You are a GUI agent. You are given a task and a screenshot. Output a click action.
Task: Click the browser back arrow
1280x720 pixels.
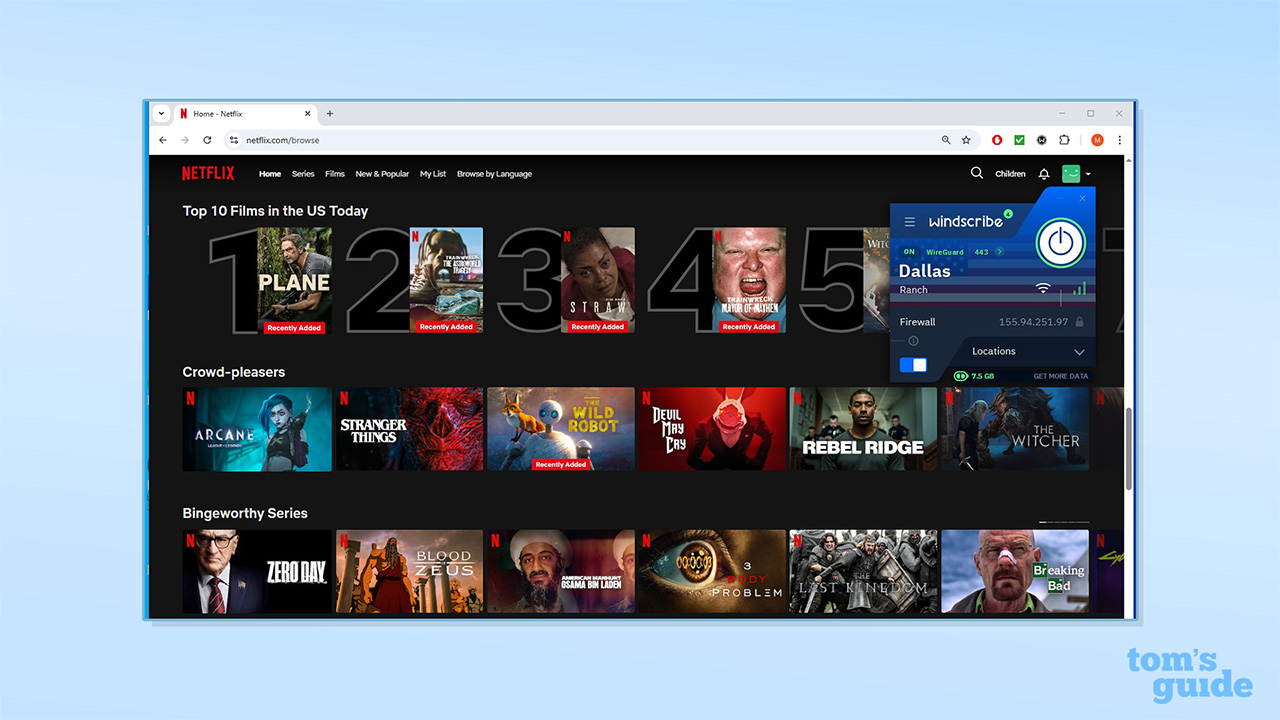[163, 140]
